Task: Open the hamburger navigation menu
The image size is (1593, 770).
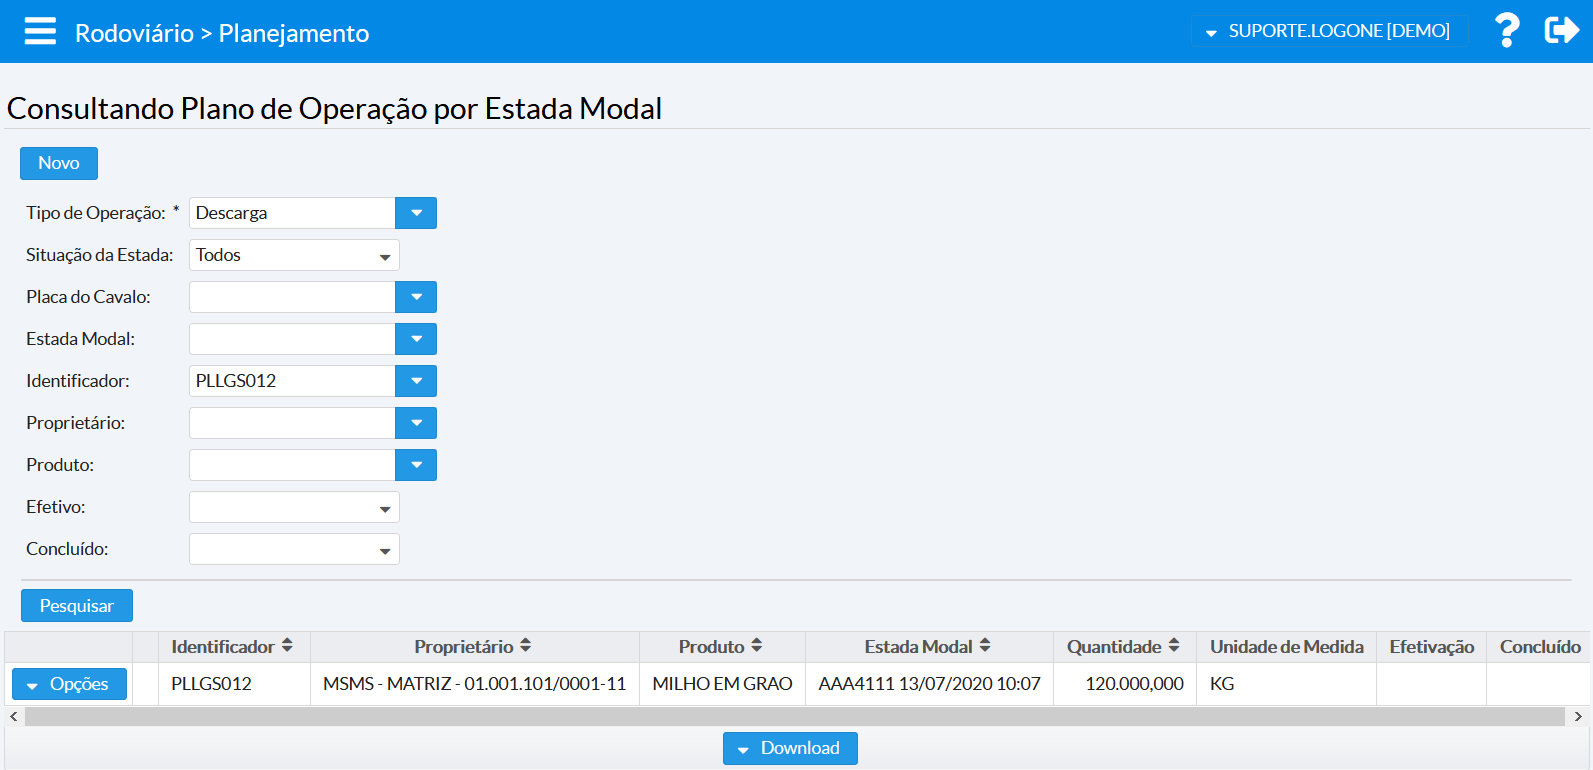Action: coord(40,32)
